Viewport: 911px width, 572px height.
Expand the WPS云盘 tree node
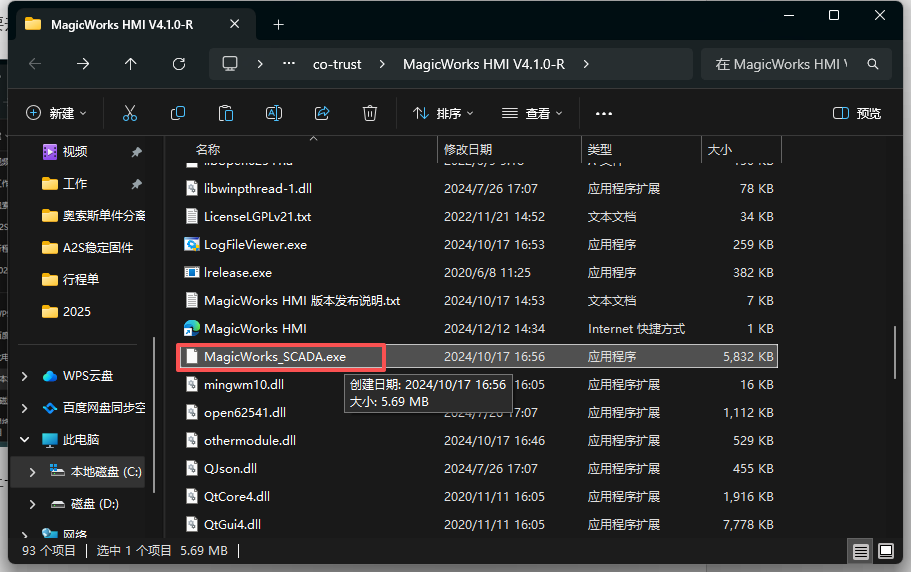click(x=24, y=376)
